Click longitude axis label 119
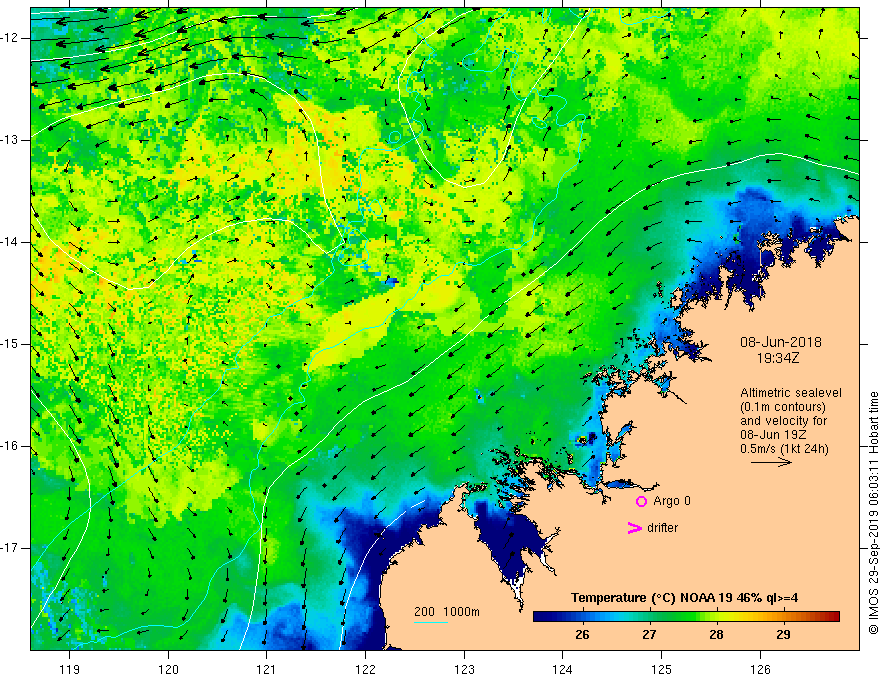This screenshot has width=880, height=680. tap(70, 669)
